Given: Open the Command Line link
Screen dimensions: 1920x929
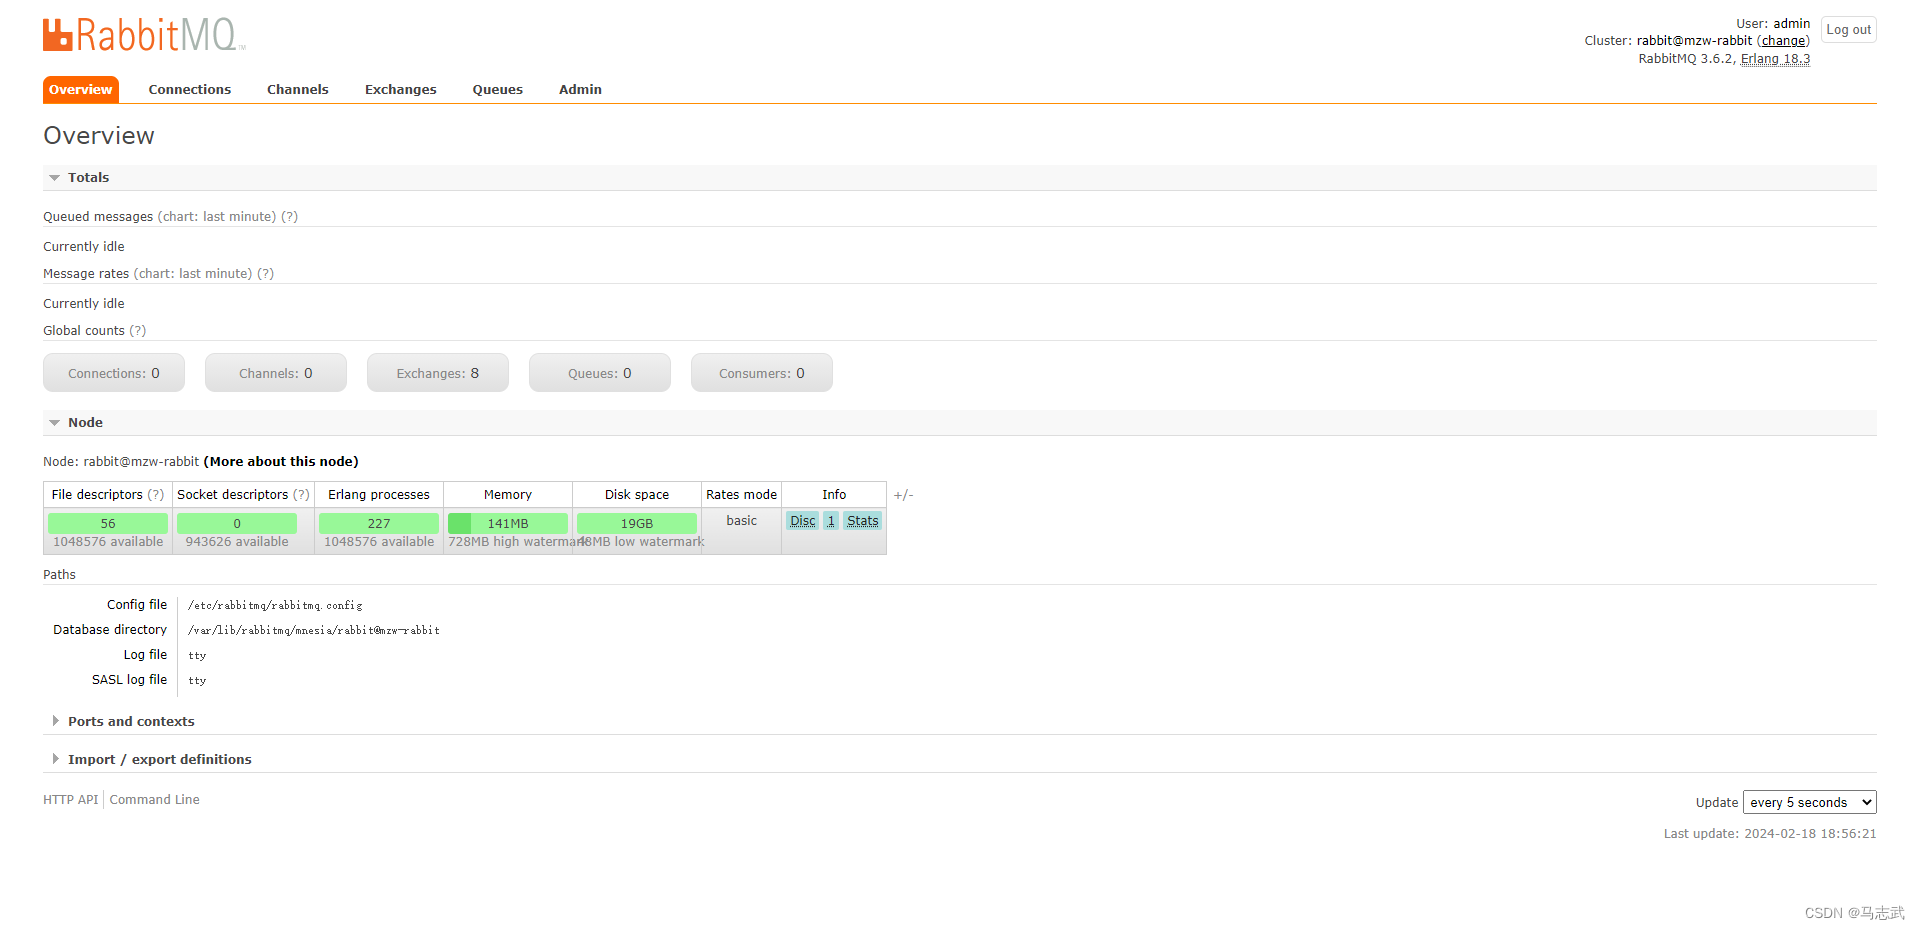Looking at the screenshot, I should [x=155, y=800].
